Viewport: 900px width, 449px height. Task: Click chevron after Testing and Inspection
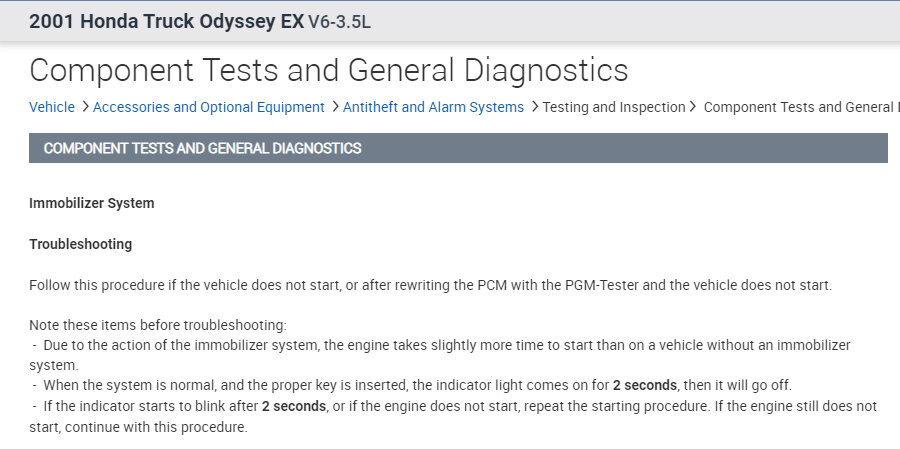point(695,107)
